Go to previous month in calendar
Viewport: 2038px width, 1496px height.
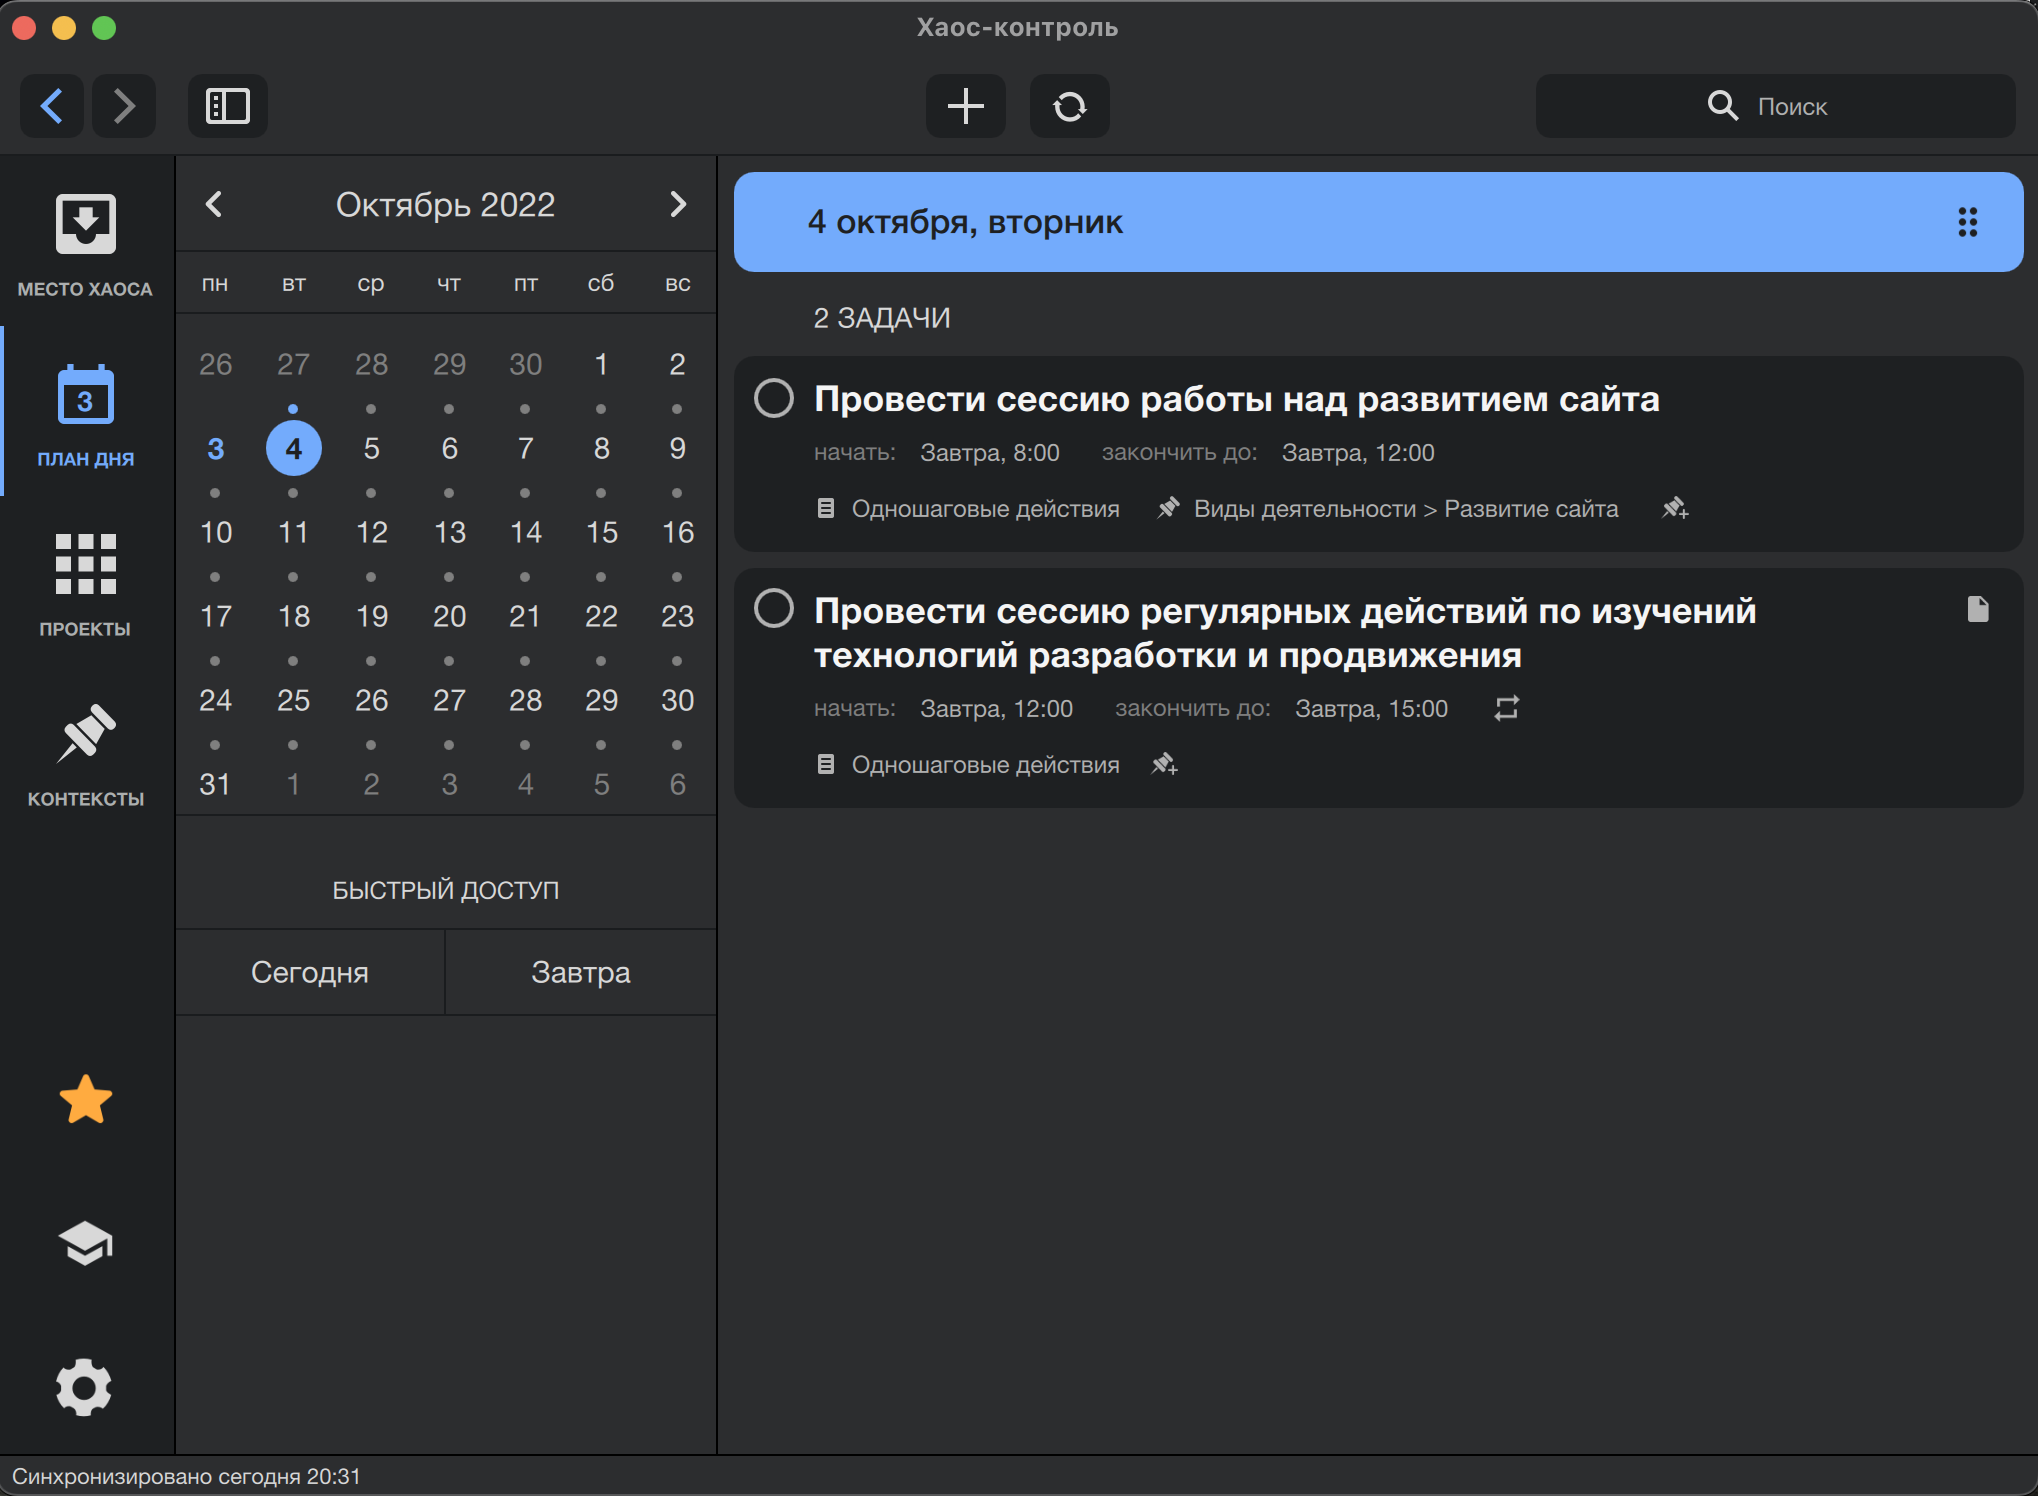[x=214, y=205]
